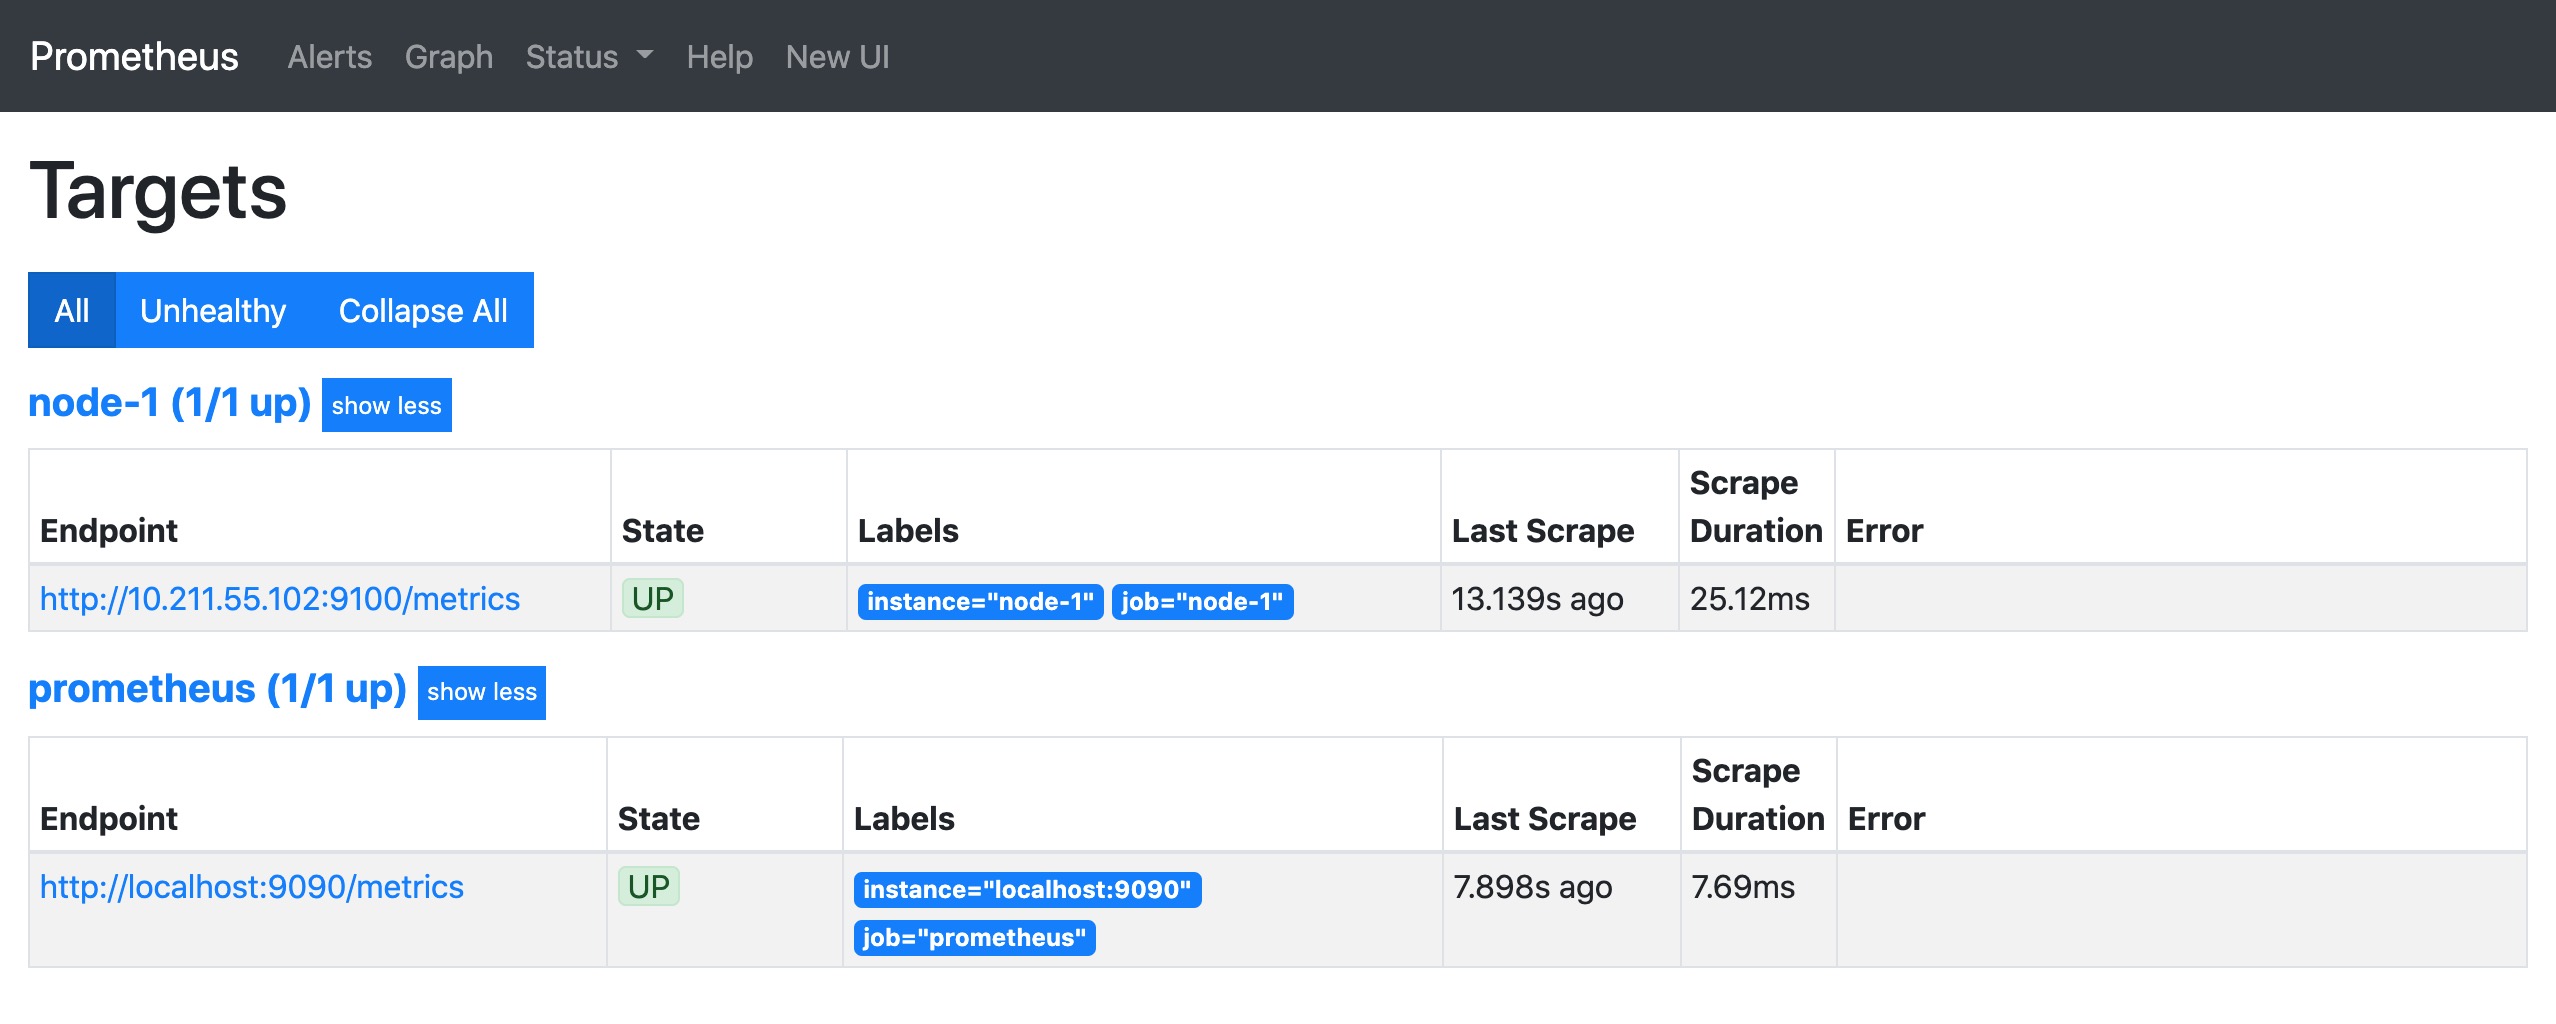Image resolution: width=2556 pixels, height=1024 pixels.
Task: Click the Scrape Duration header in prometheus table
Action: point(1758,794)
